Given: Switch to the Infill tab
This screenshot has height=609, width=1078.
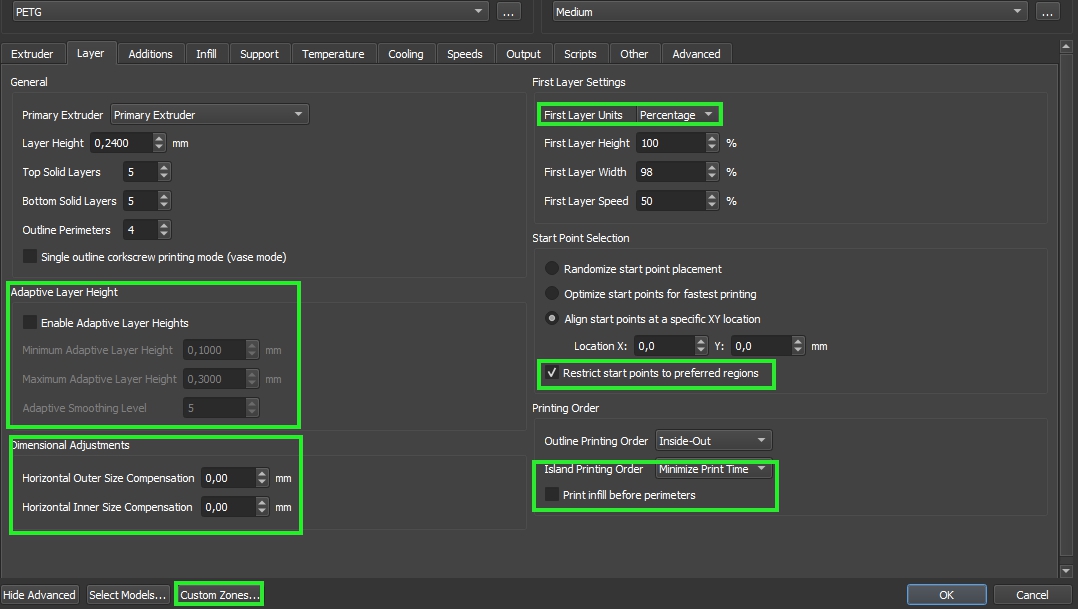Looking at the screenshot, I should [206, 54].
